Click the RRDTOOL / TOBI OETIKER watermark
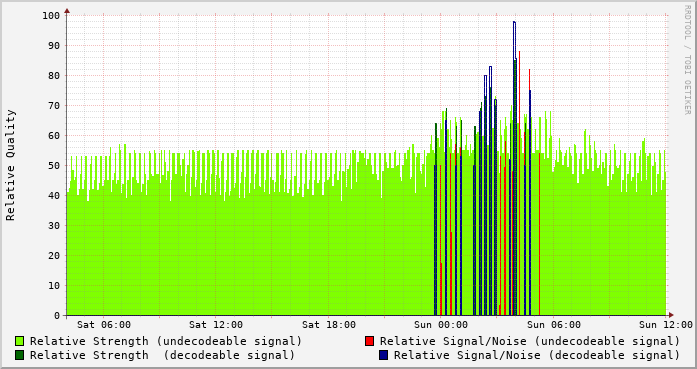The width and height of the screenshot is (697, 369). [688, 60]
